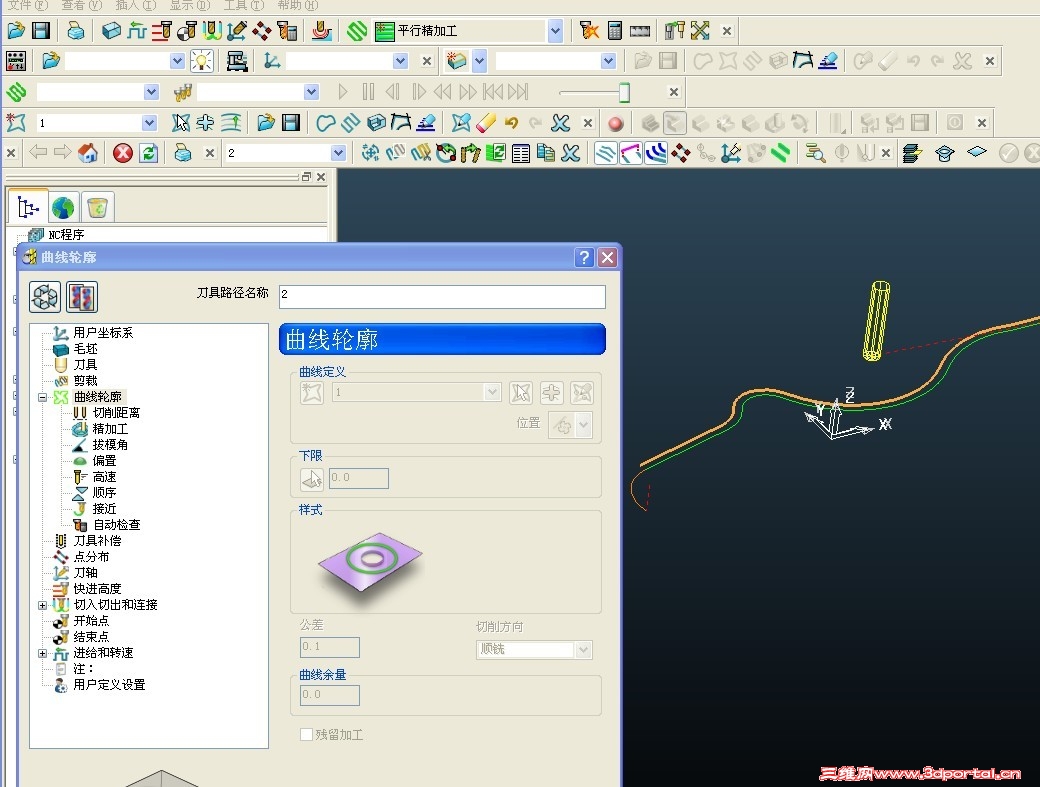Viewport: 1040px width, 787px height.
Task: Click the red stop icon in browser toolbar
Action: 123,153
